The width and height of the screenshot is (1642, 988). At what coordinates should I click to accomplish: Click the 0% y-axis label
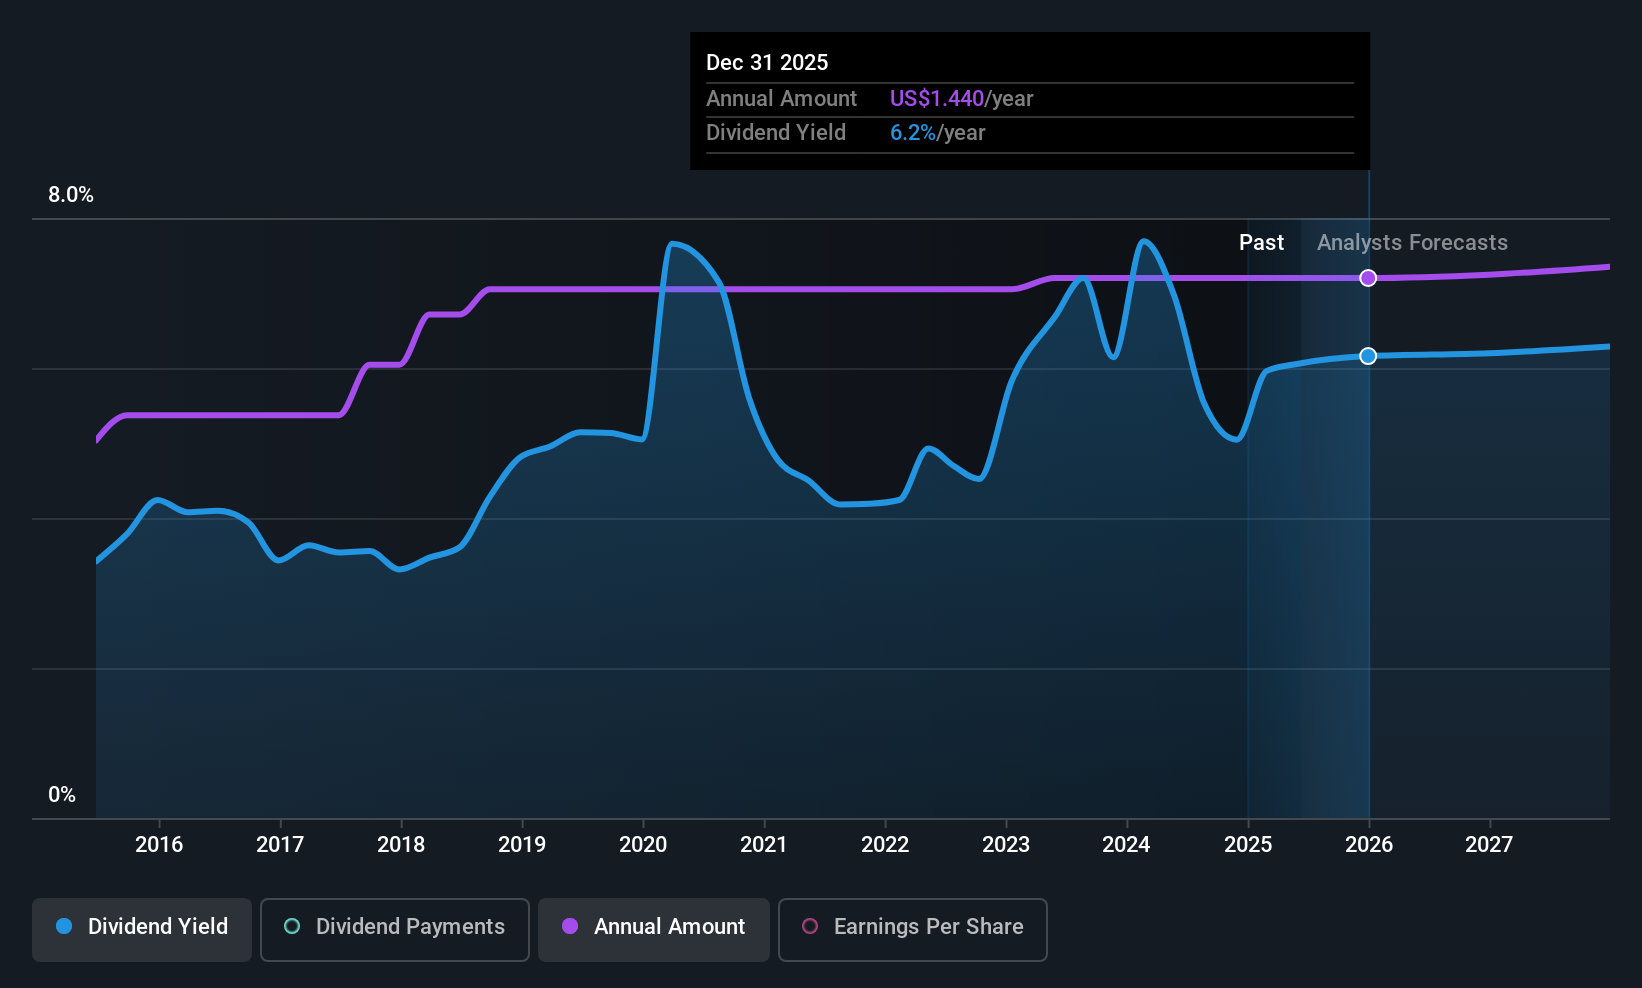pos(62,795)
